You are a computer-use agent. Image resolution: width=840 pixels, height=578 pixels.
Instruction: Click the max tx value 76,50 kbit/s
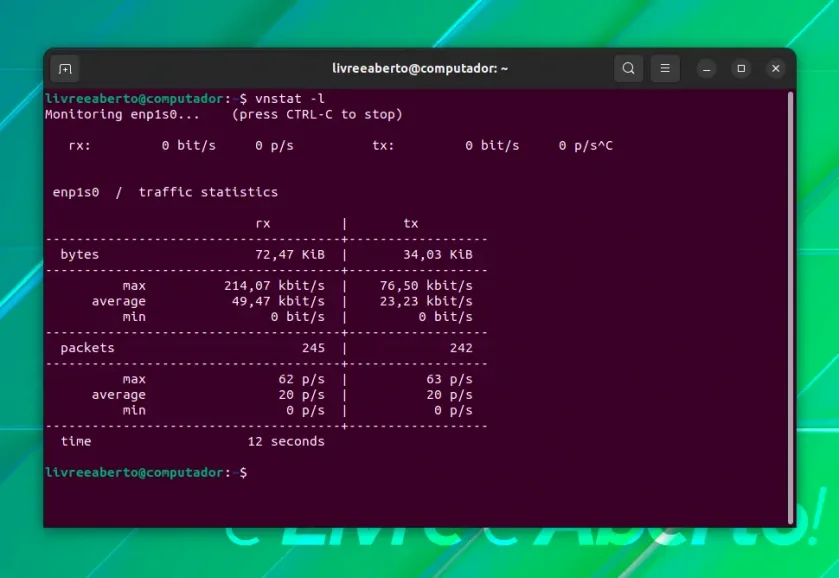[426, 286]
